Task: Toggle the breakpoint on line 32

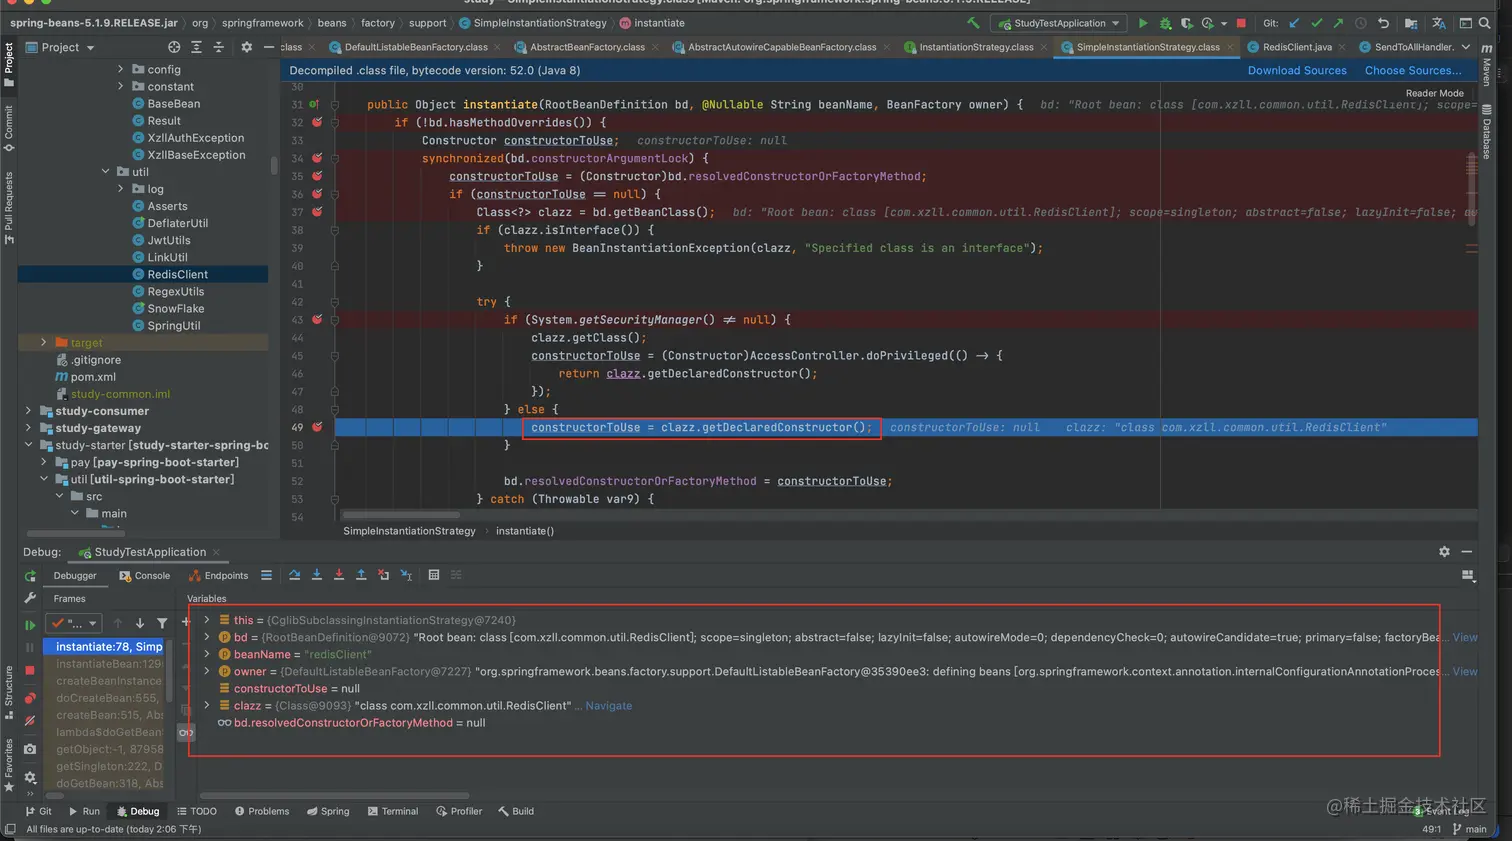Action: click(317, 122)
